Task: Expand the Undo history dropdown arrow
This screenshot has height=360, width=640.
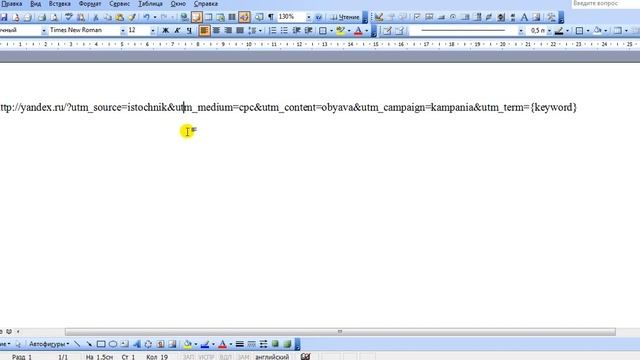Action: coord(155,17)
